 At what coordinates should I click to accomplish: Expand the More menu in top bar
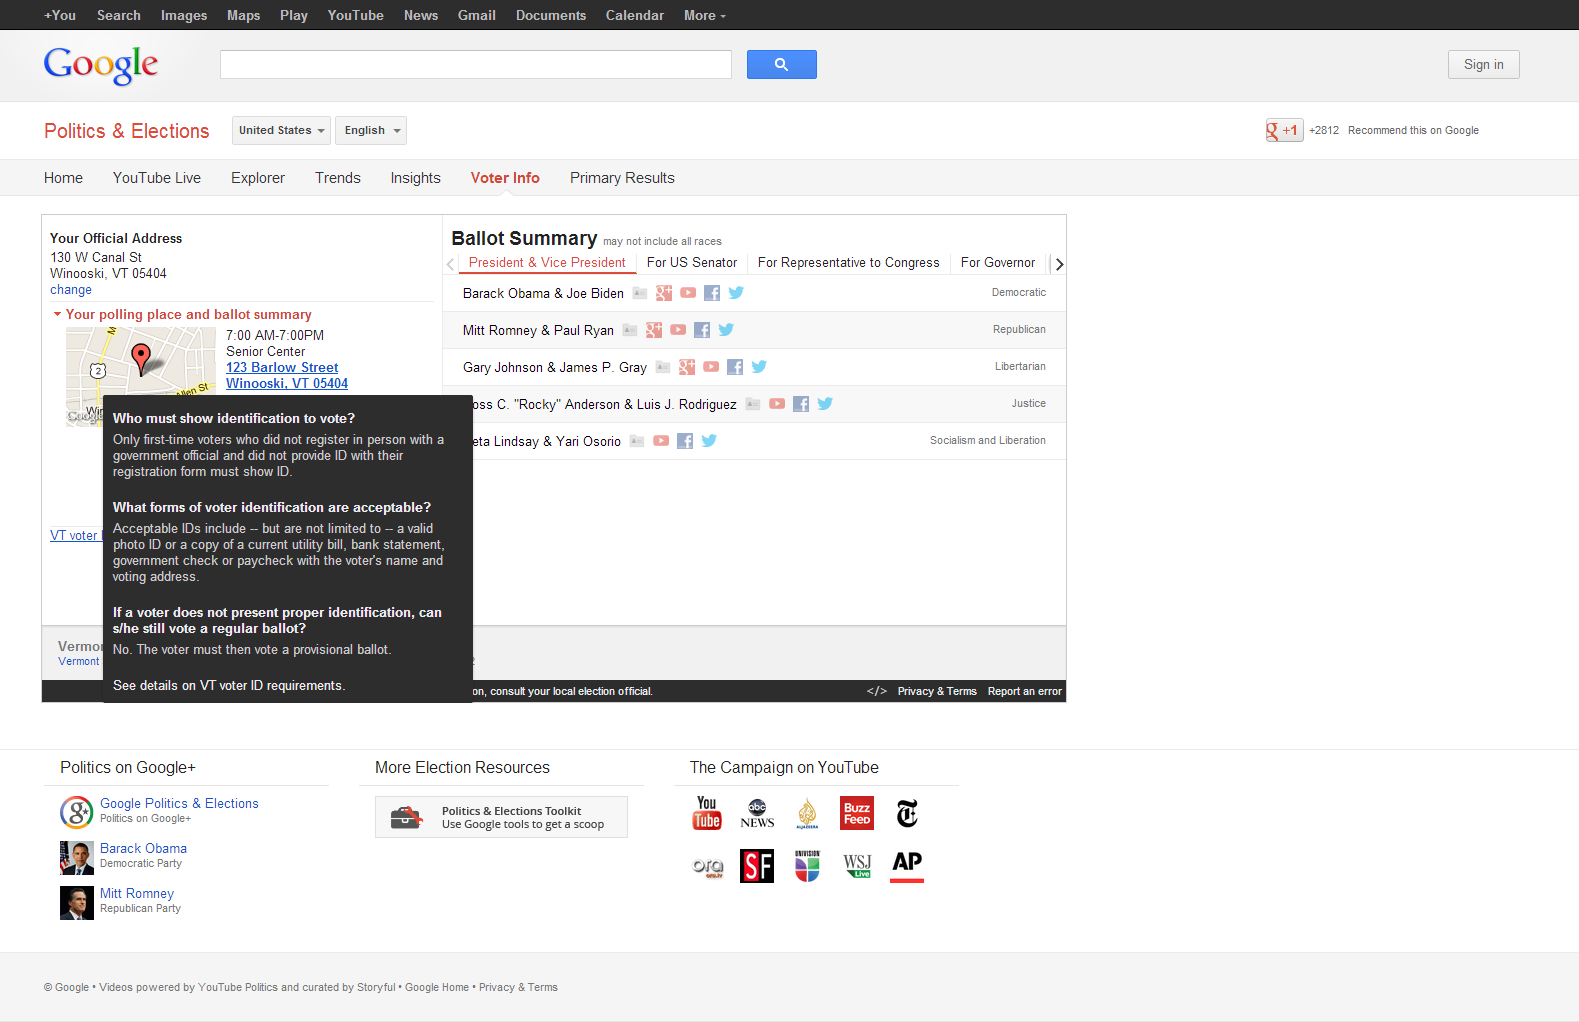[705, 15]
